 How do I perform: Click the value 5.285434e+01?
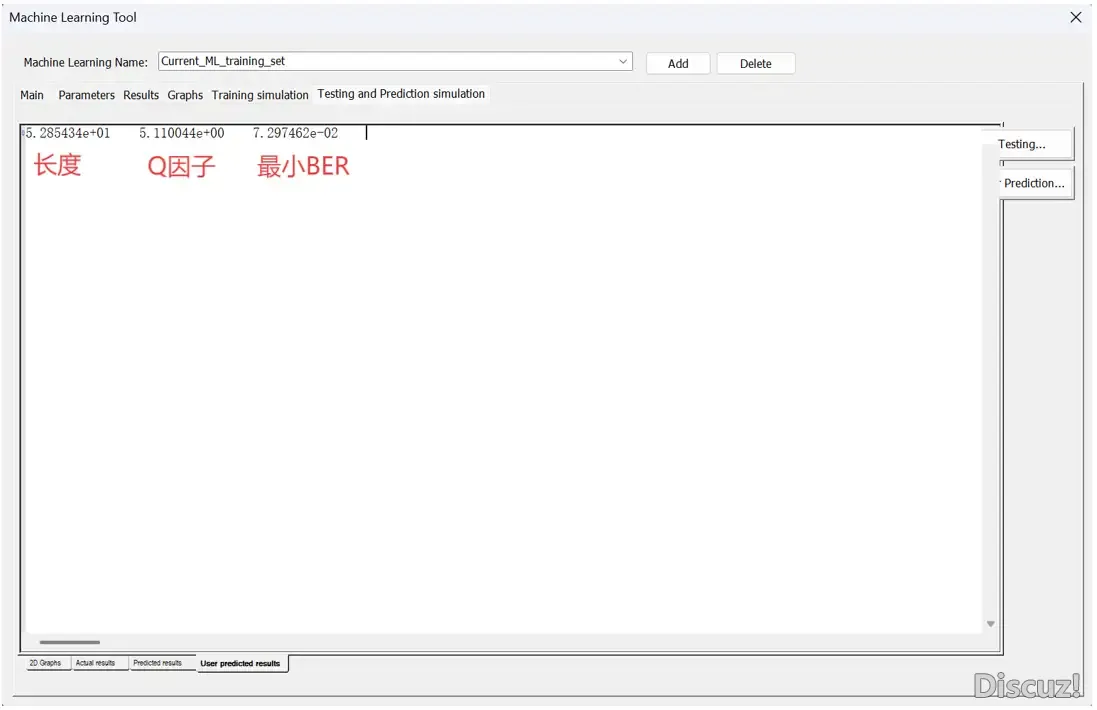click(68, 133)
